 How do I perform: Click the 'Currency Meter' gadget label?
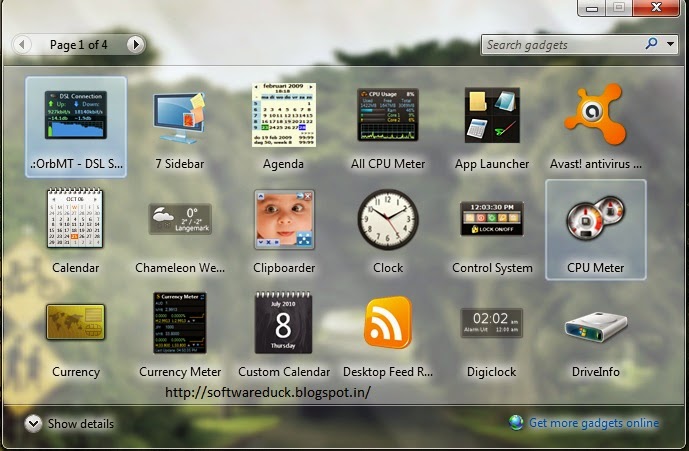tap(180, 372)
